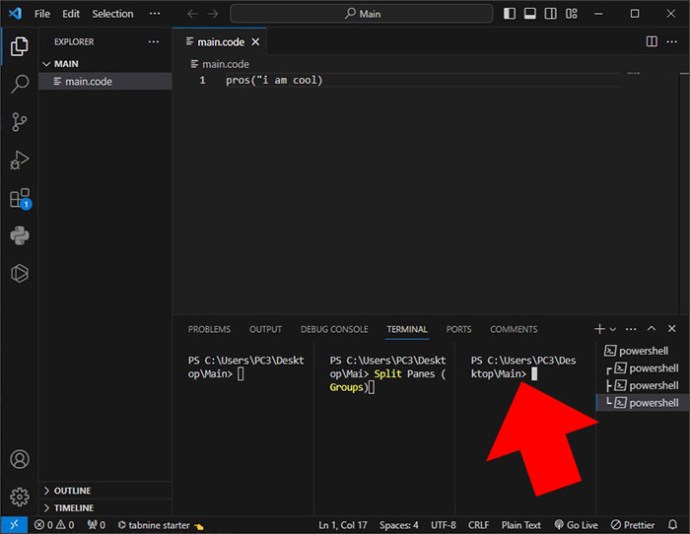Go back with the left arrow
Image resolution: width=690 pixels, height=534 pixels.
pos(192,14)
